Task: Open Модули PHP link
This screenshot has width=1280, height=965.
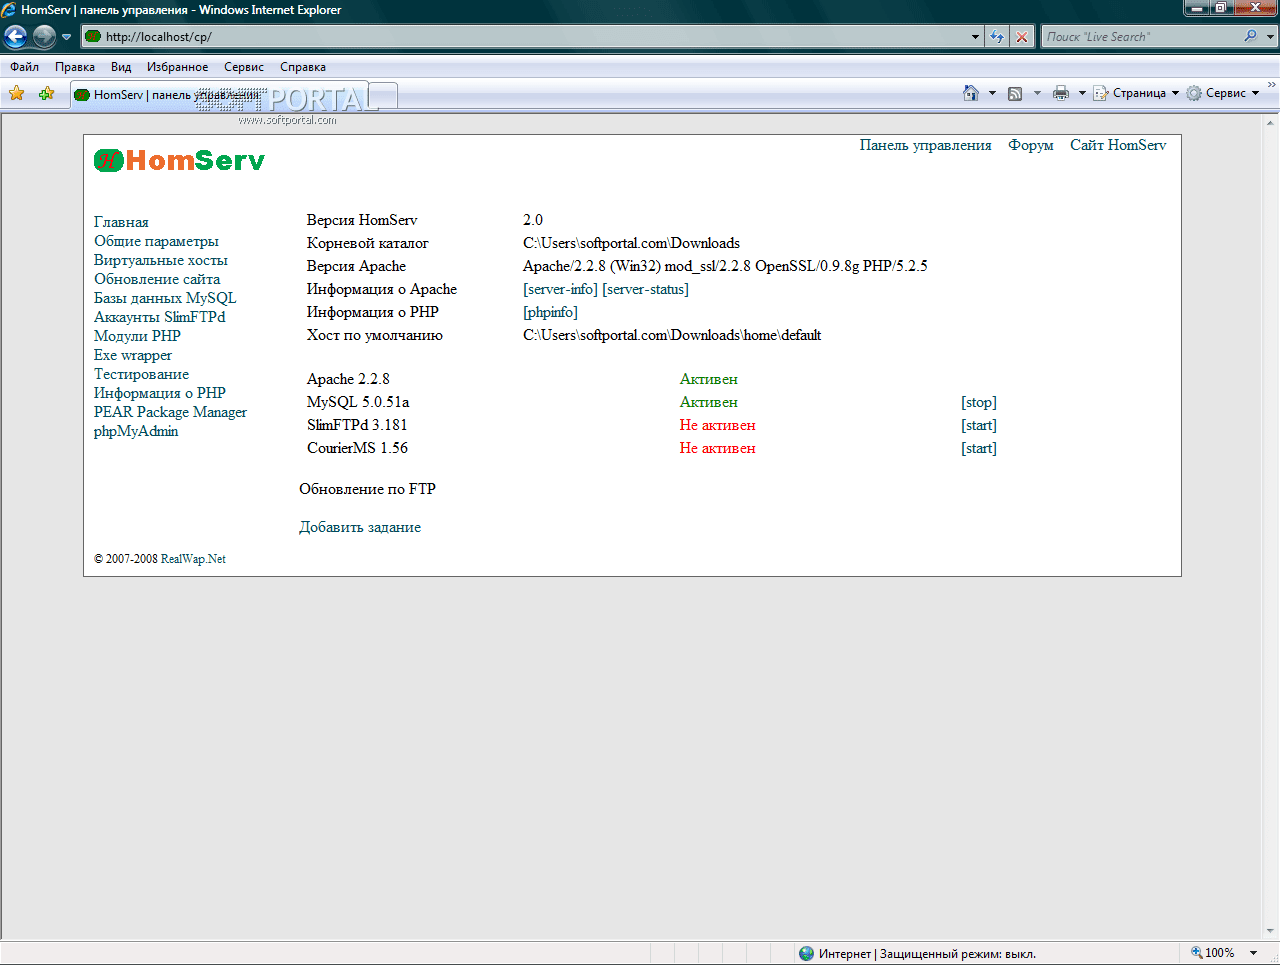Action: (137, 336)
